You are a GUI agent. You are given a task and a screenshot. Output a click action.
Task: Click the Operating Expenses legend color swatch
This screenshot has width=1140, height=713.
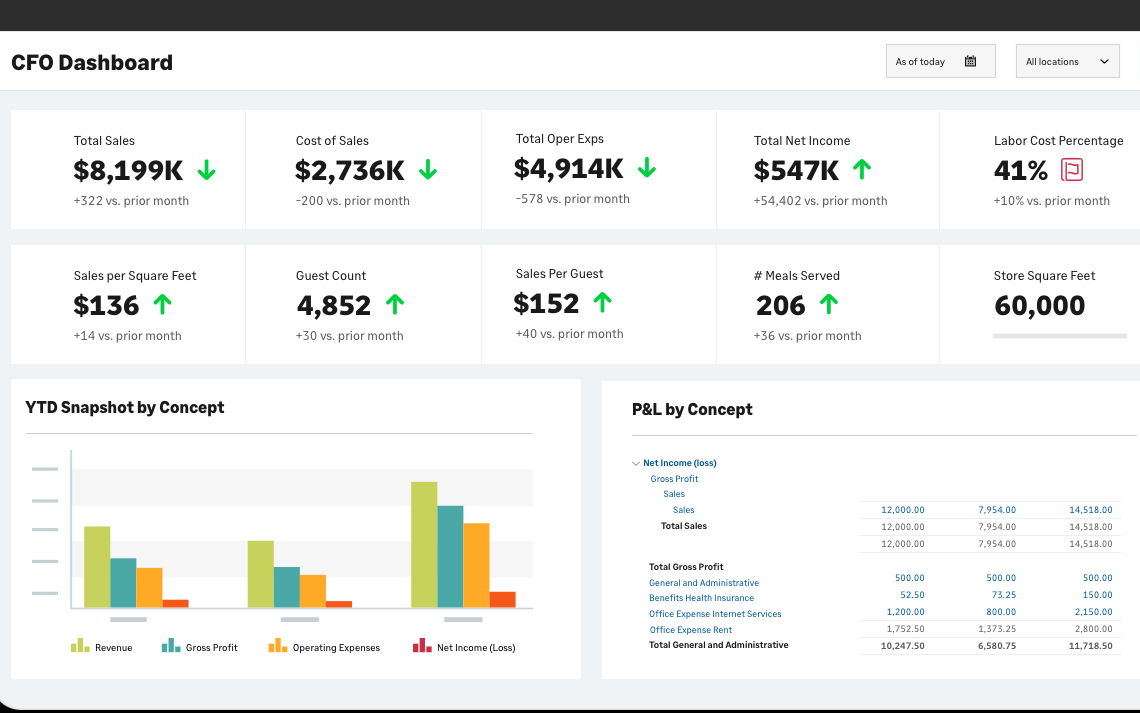278,647
